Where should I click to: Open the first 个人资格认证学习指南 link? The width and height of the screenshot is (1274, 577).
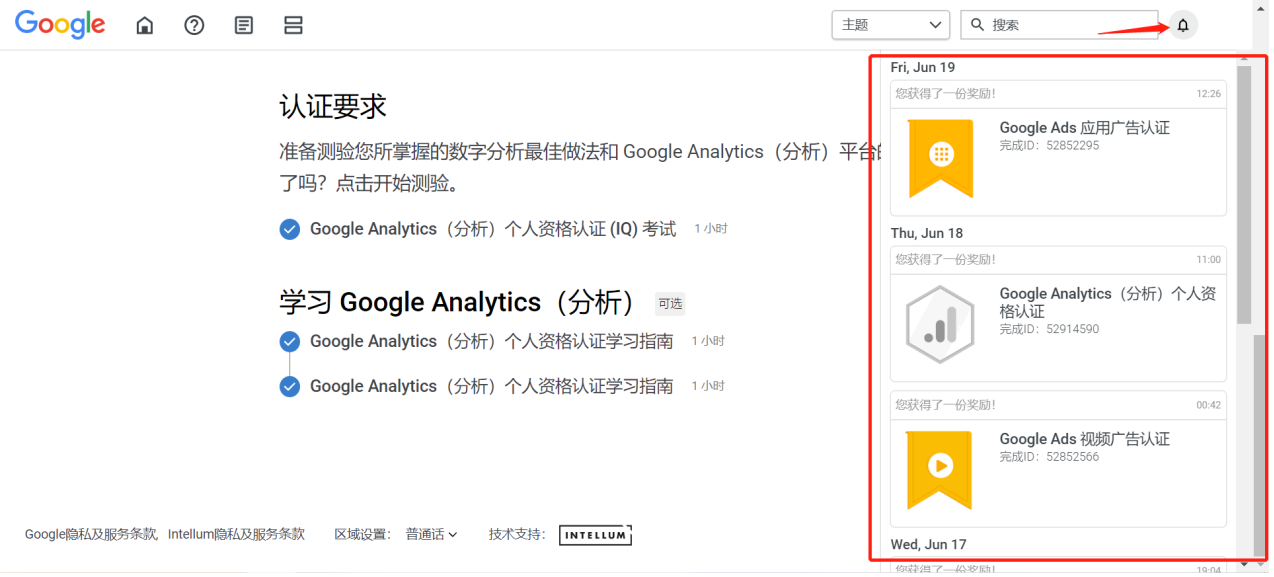tap(491, 341)
